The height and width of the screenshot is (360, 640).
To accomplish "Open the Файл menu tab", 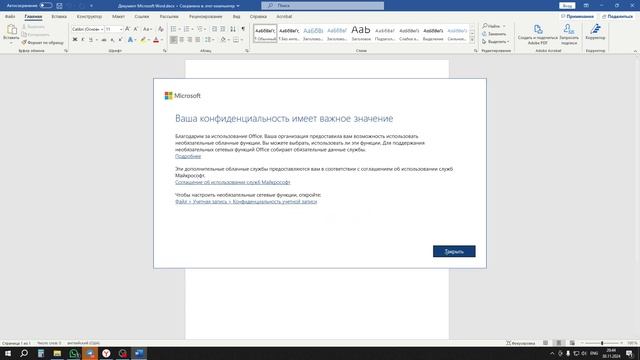I will 10,17.
